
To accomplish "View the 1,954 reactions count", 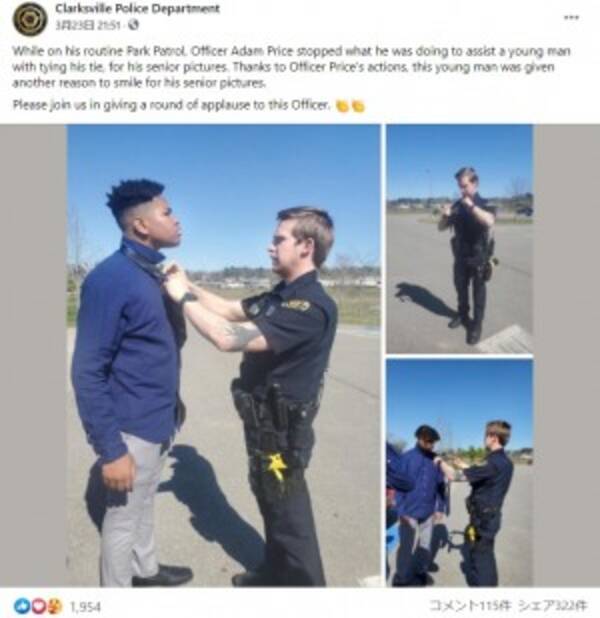I will click(x=86, y=607).
